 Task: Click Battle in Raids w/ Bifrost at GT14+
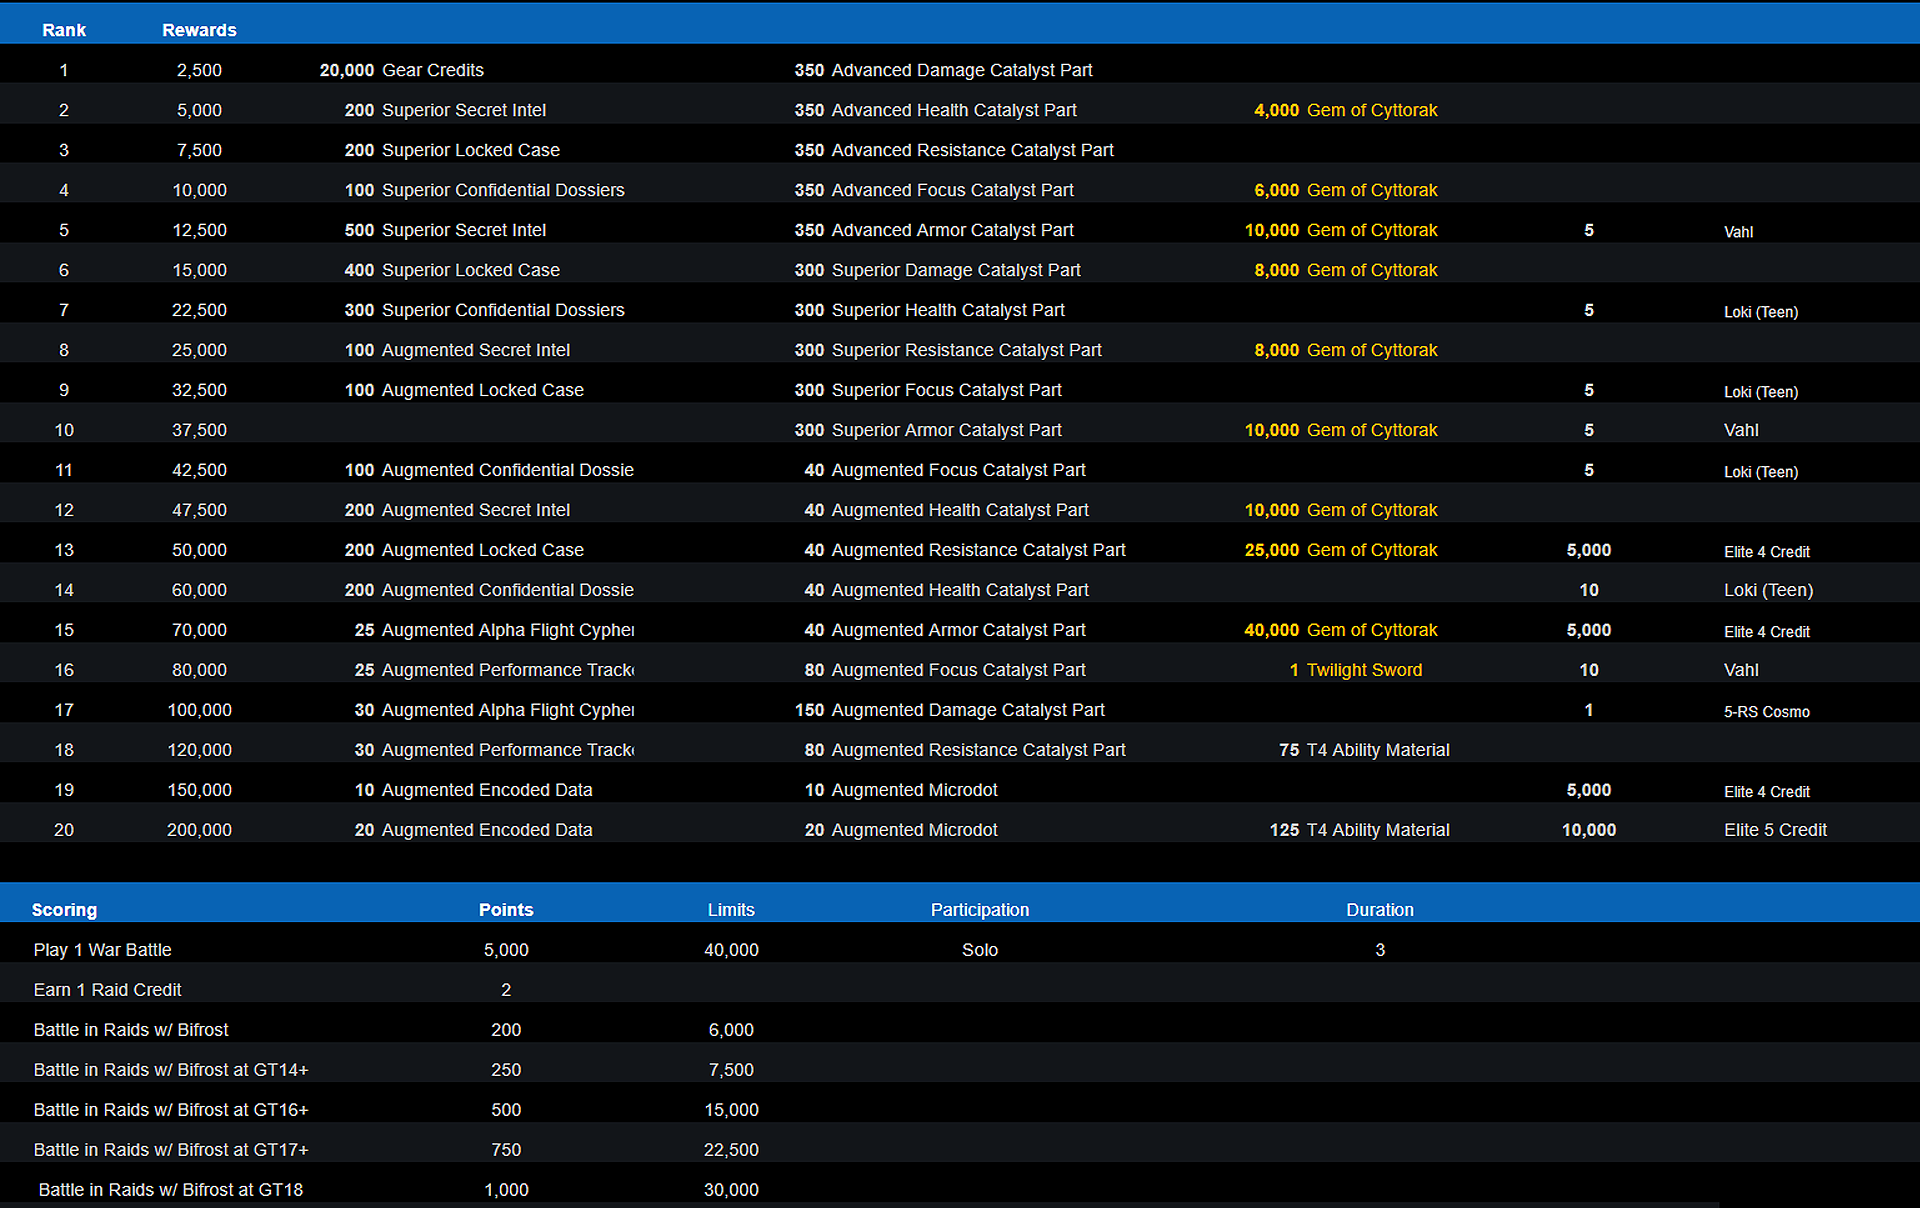tap(171, 1070)
